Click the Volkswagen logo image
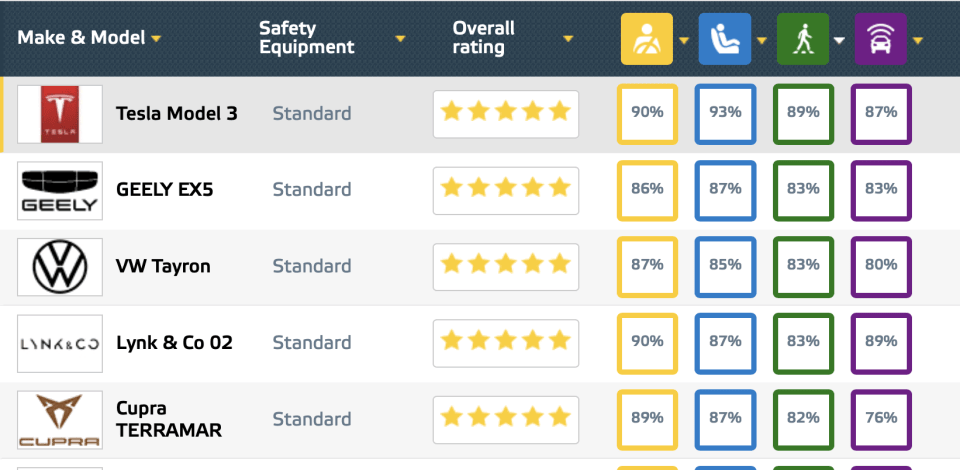The height and width of the screenshot is (470, 960). point(60,267)
